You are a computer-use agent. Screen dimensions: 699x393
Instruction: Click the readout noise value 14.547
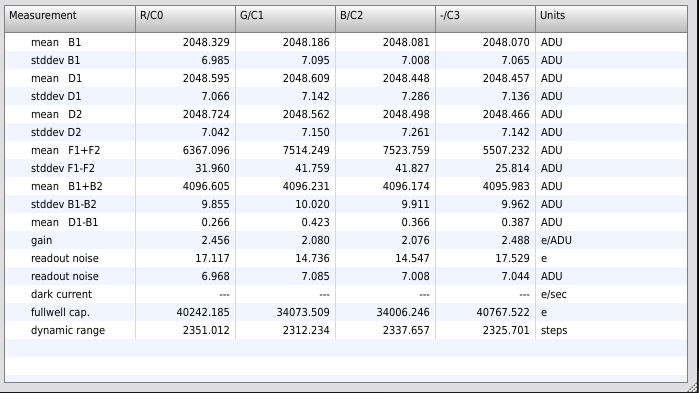point(412,258)
